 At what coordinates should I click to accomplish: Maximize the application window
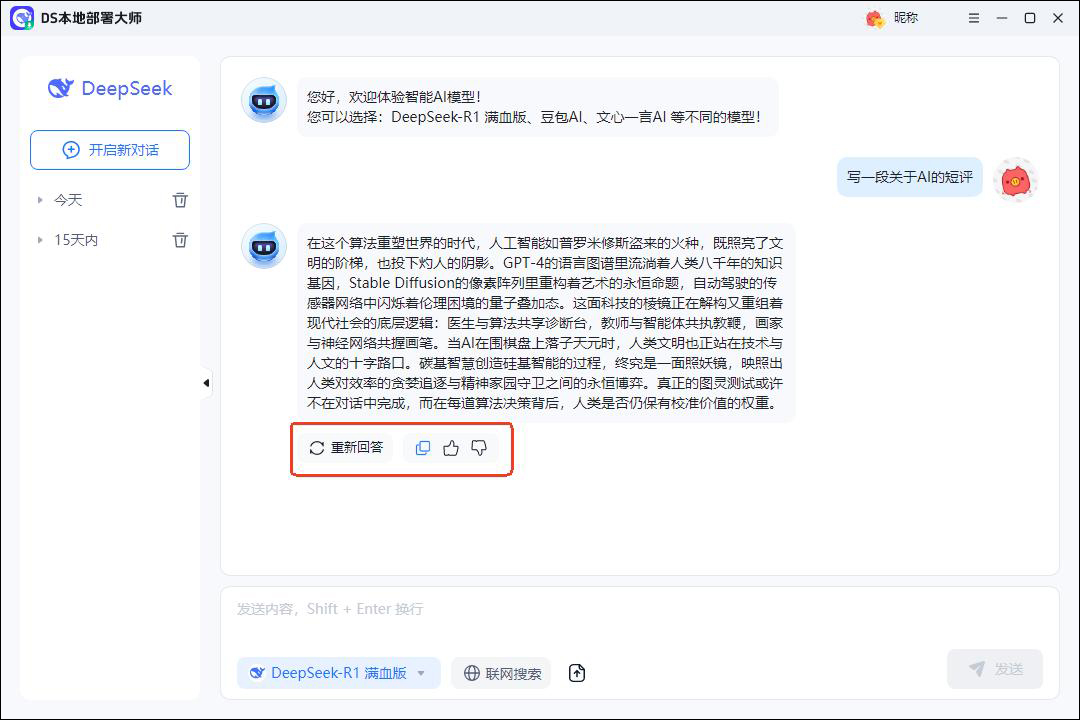point(1030,19)
